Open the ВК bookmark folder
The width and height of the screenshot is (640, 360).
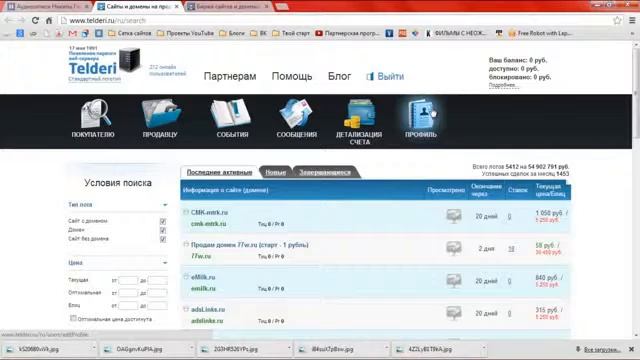point(258,33)
